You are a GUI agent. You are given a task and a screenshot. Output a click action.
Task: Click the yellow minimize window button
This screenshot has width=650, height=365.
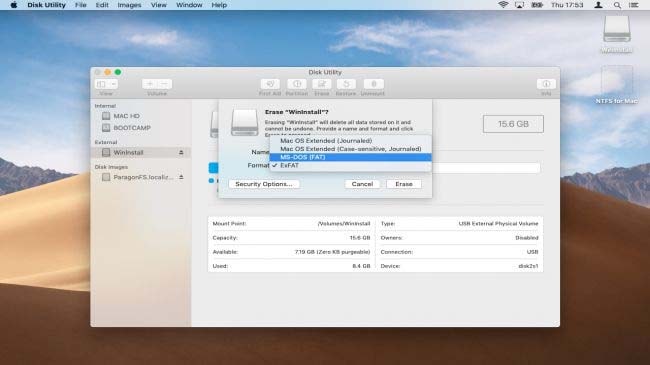click(x=108, y=72)
